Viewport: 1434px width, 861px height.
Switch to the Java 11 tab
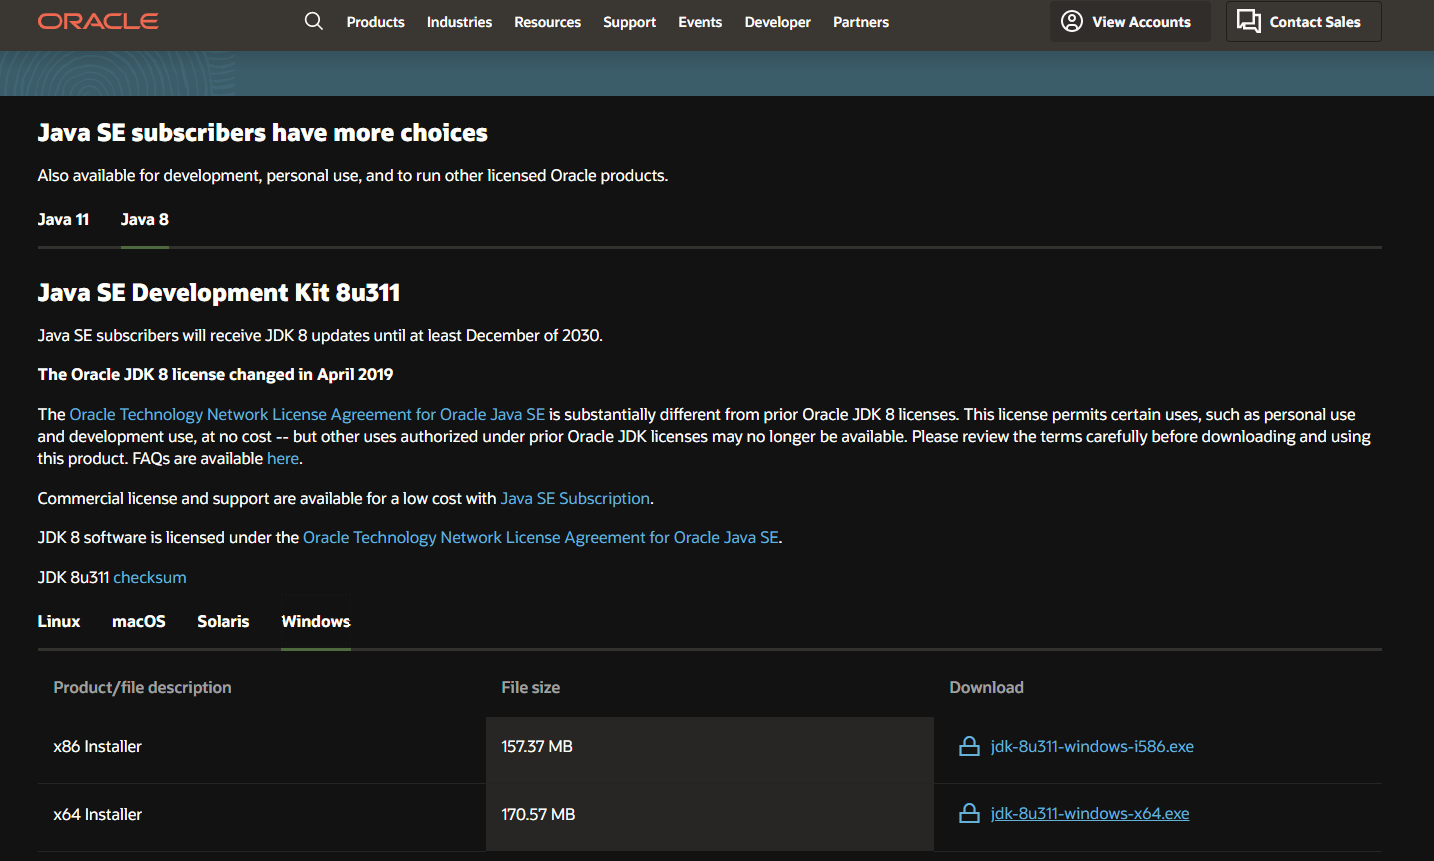point(63,219)
